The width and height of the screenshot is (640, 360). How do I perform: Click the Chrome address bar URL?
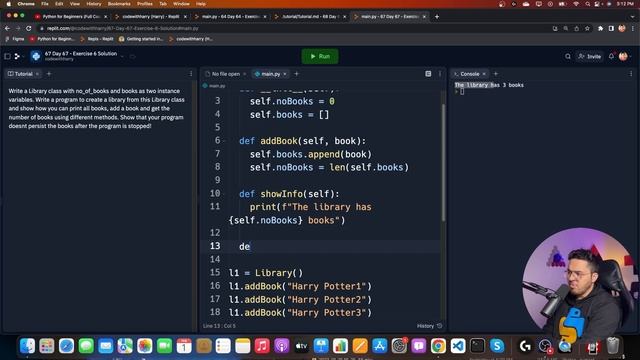[122, 28]
